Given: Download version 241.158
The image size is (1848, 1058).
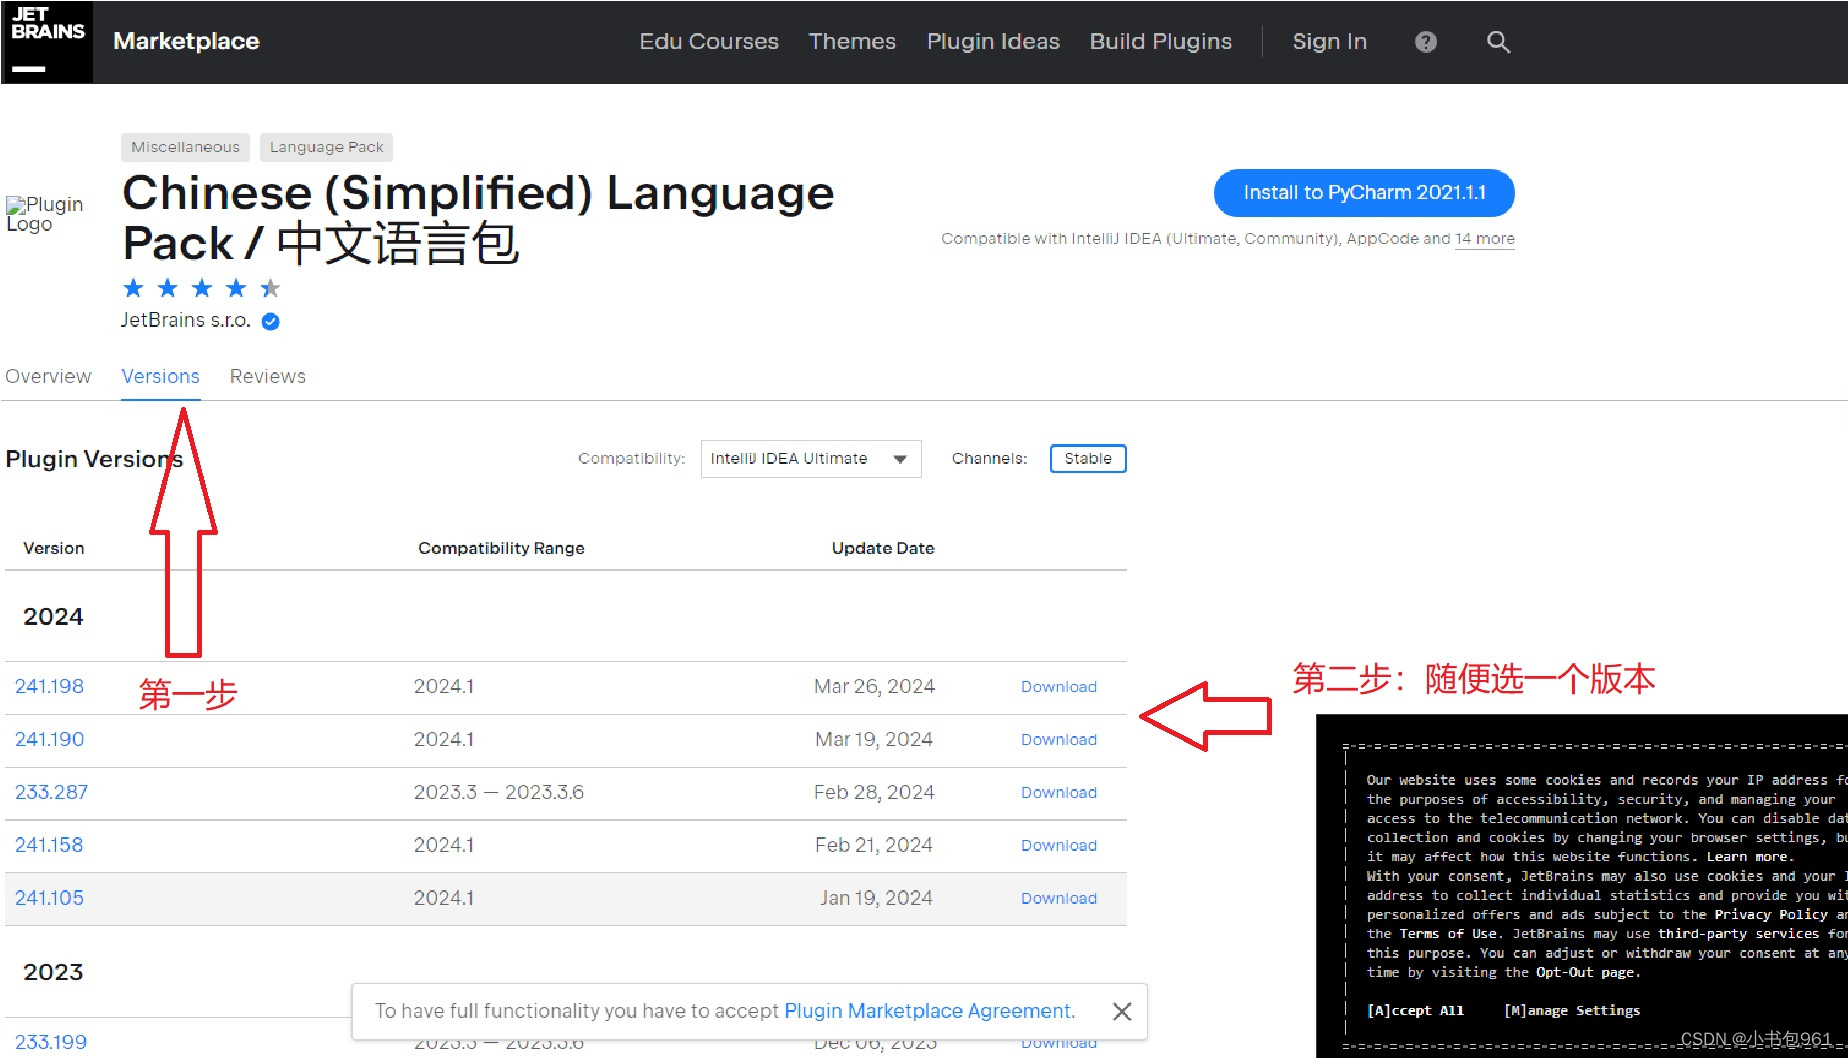Looking at the screenshot, I should (1059, 846).
